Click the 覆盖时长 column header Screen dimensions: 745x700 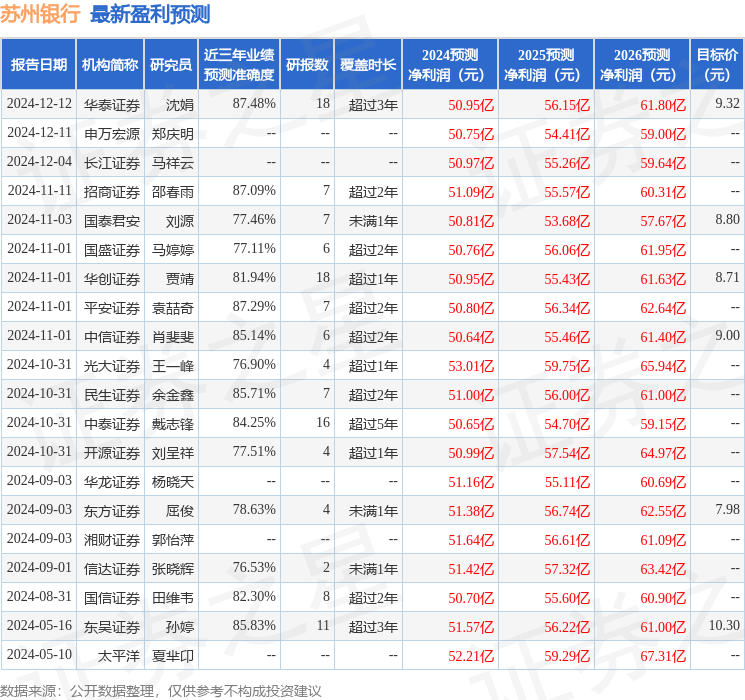coord(368,65)
